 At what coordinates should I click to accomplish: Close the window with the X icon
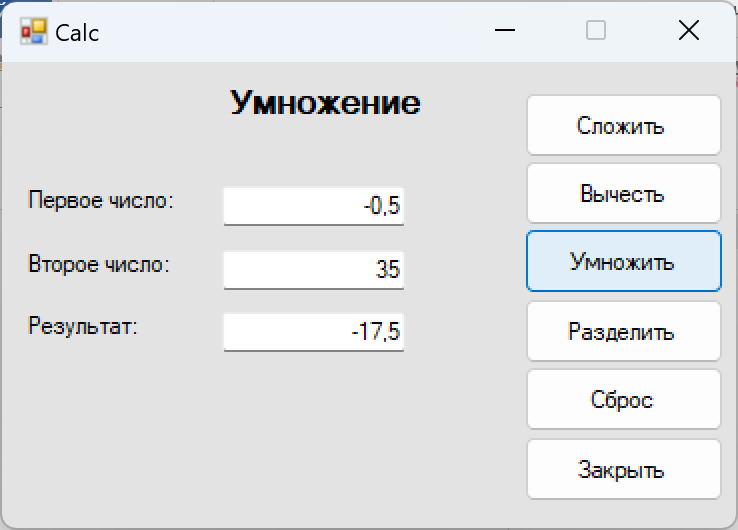689,31
